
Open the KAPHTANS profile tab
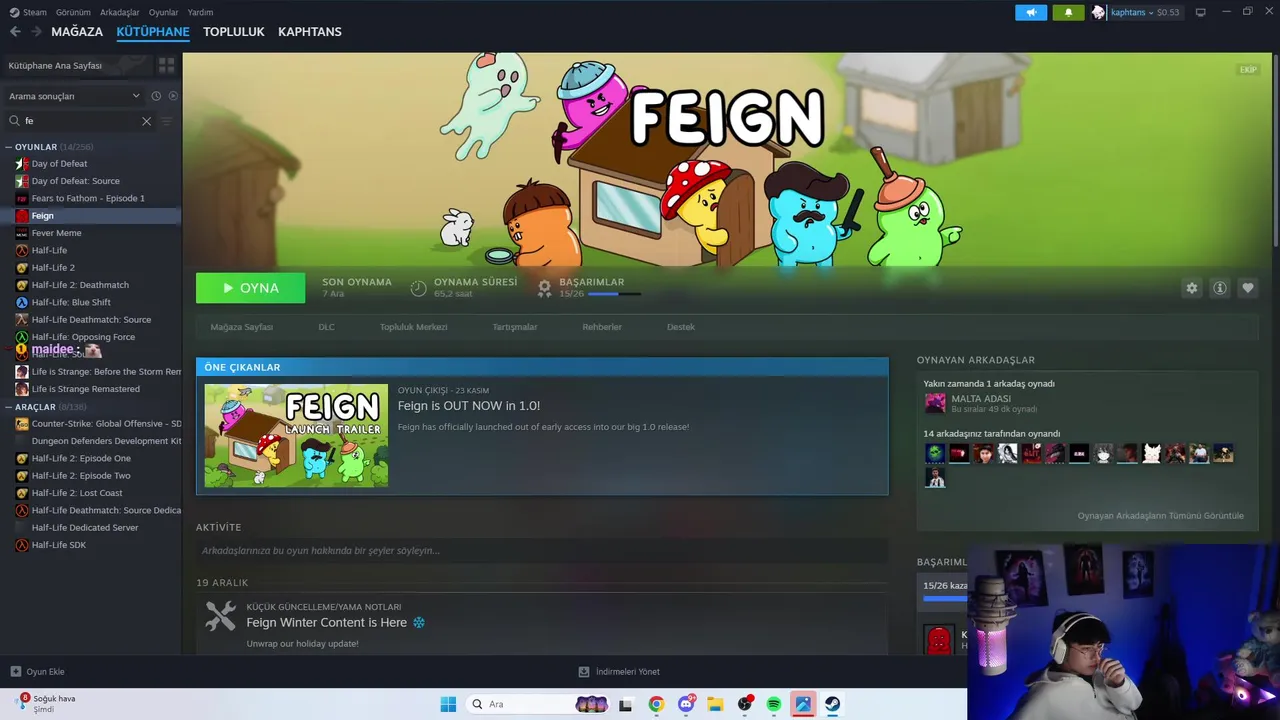click(x=310, y=32)
